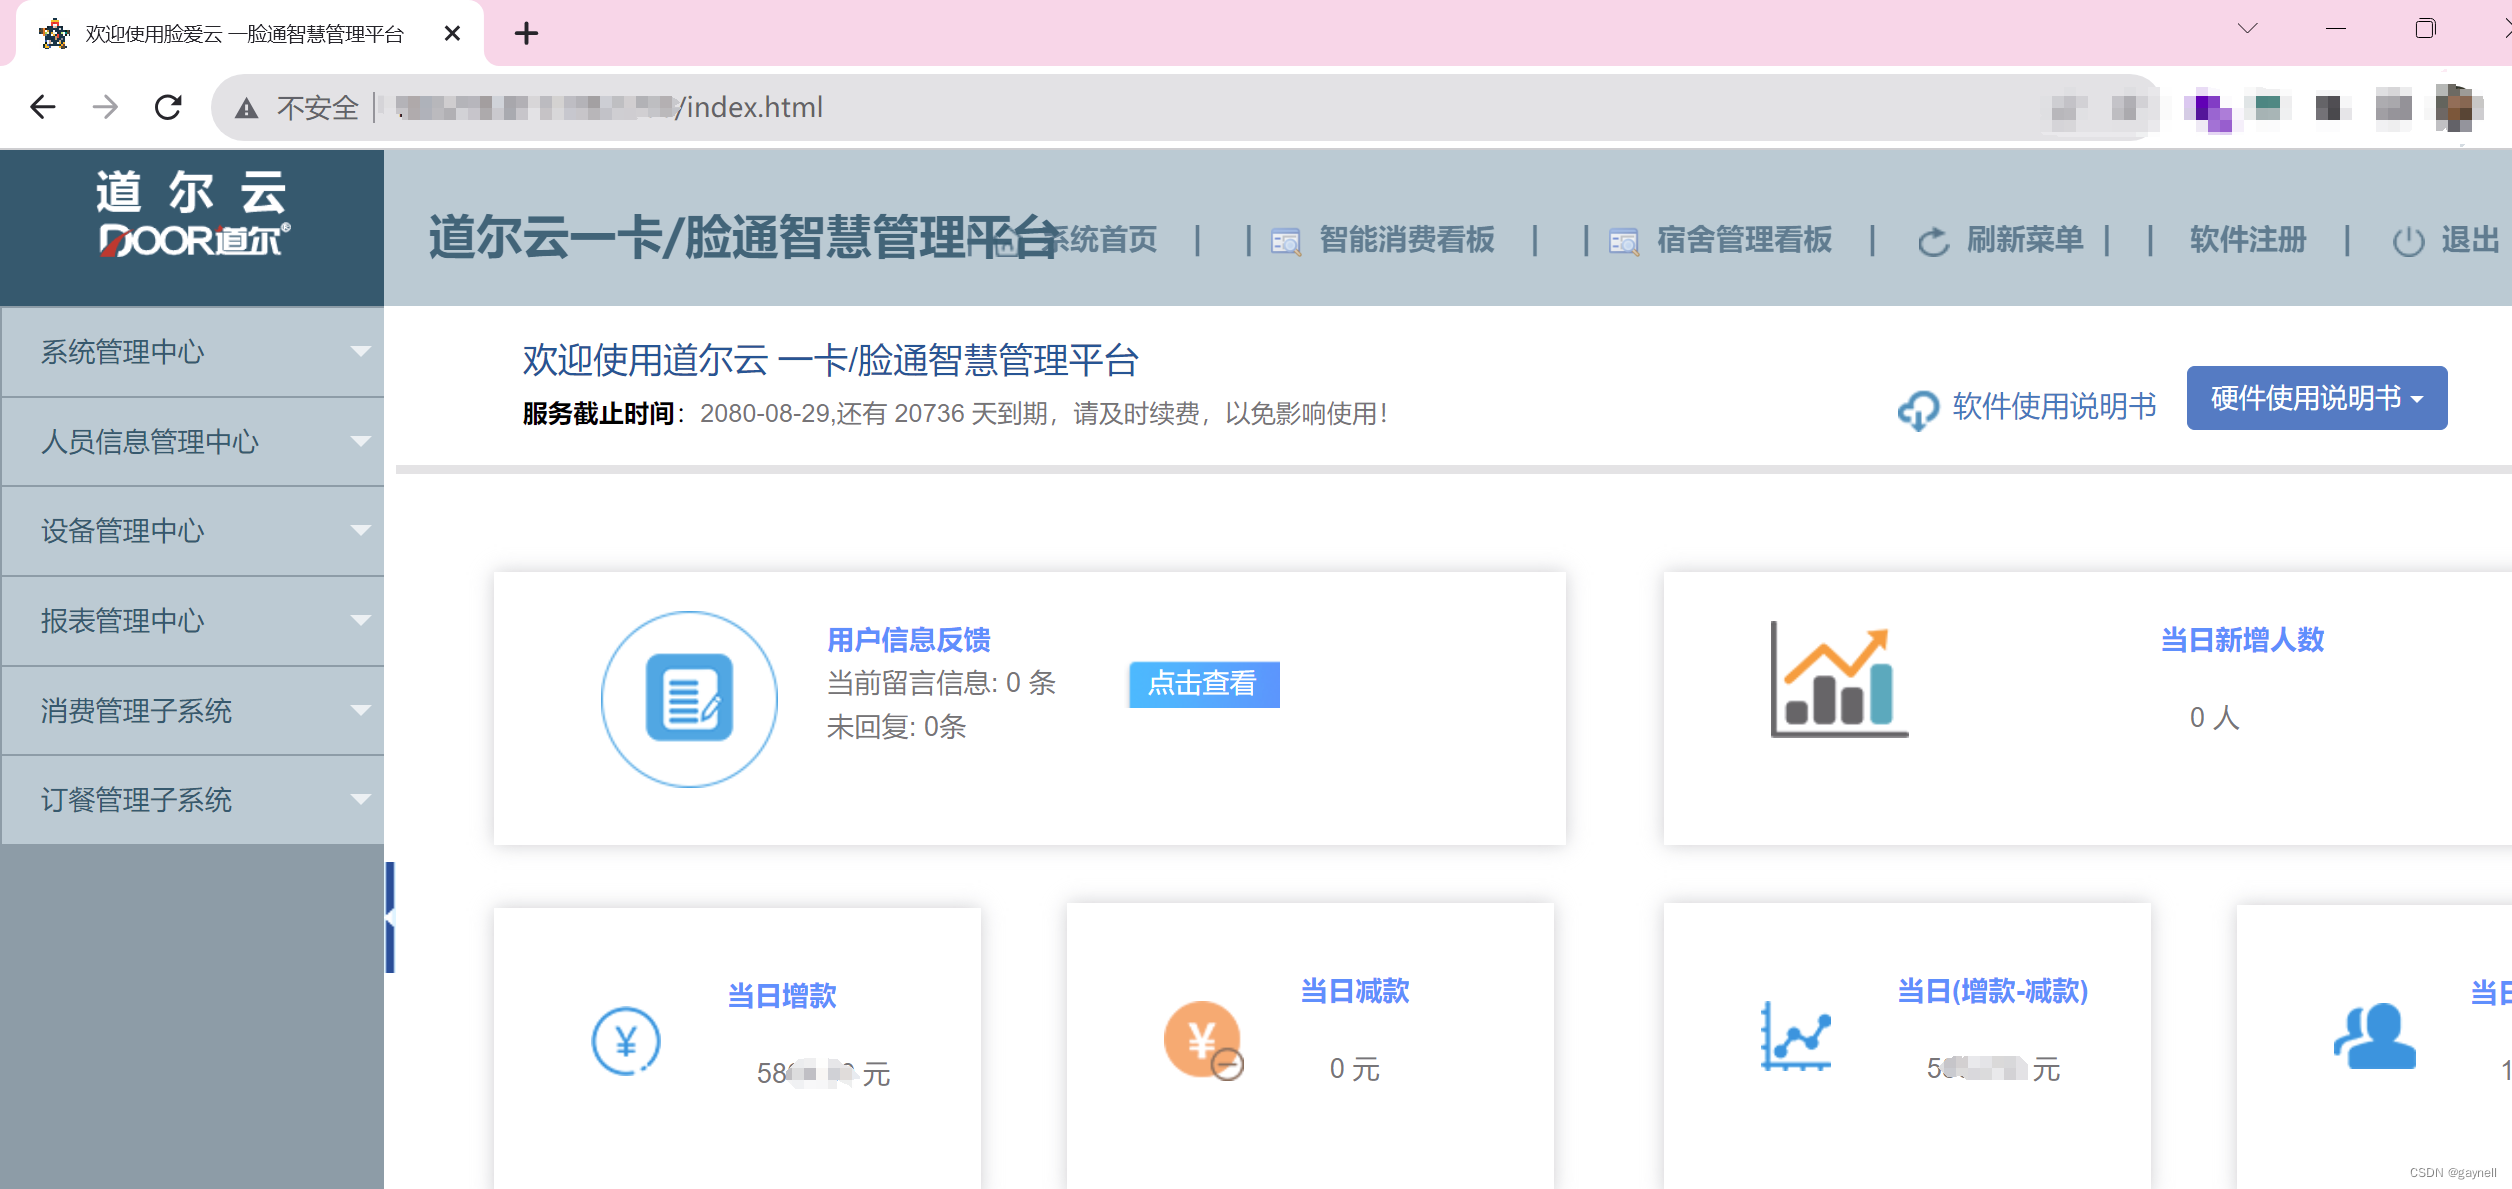Click the cloud download icon

[1919, 410]
